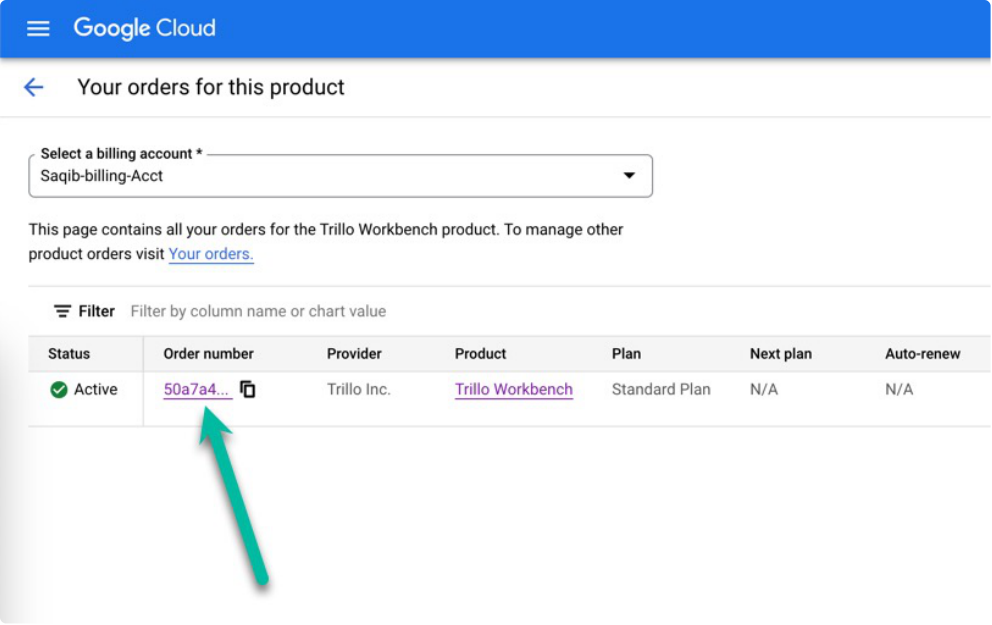The image size is (992, 625).
Task: Click the Plan column header
Action: (x=626, y=354)
